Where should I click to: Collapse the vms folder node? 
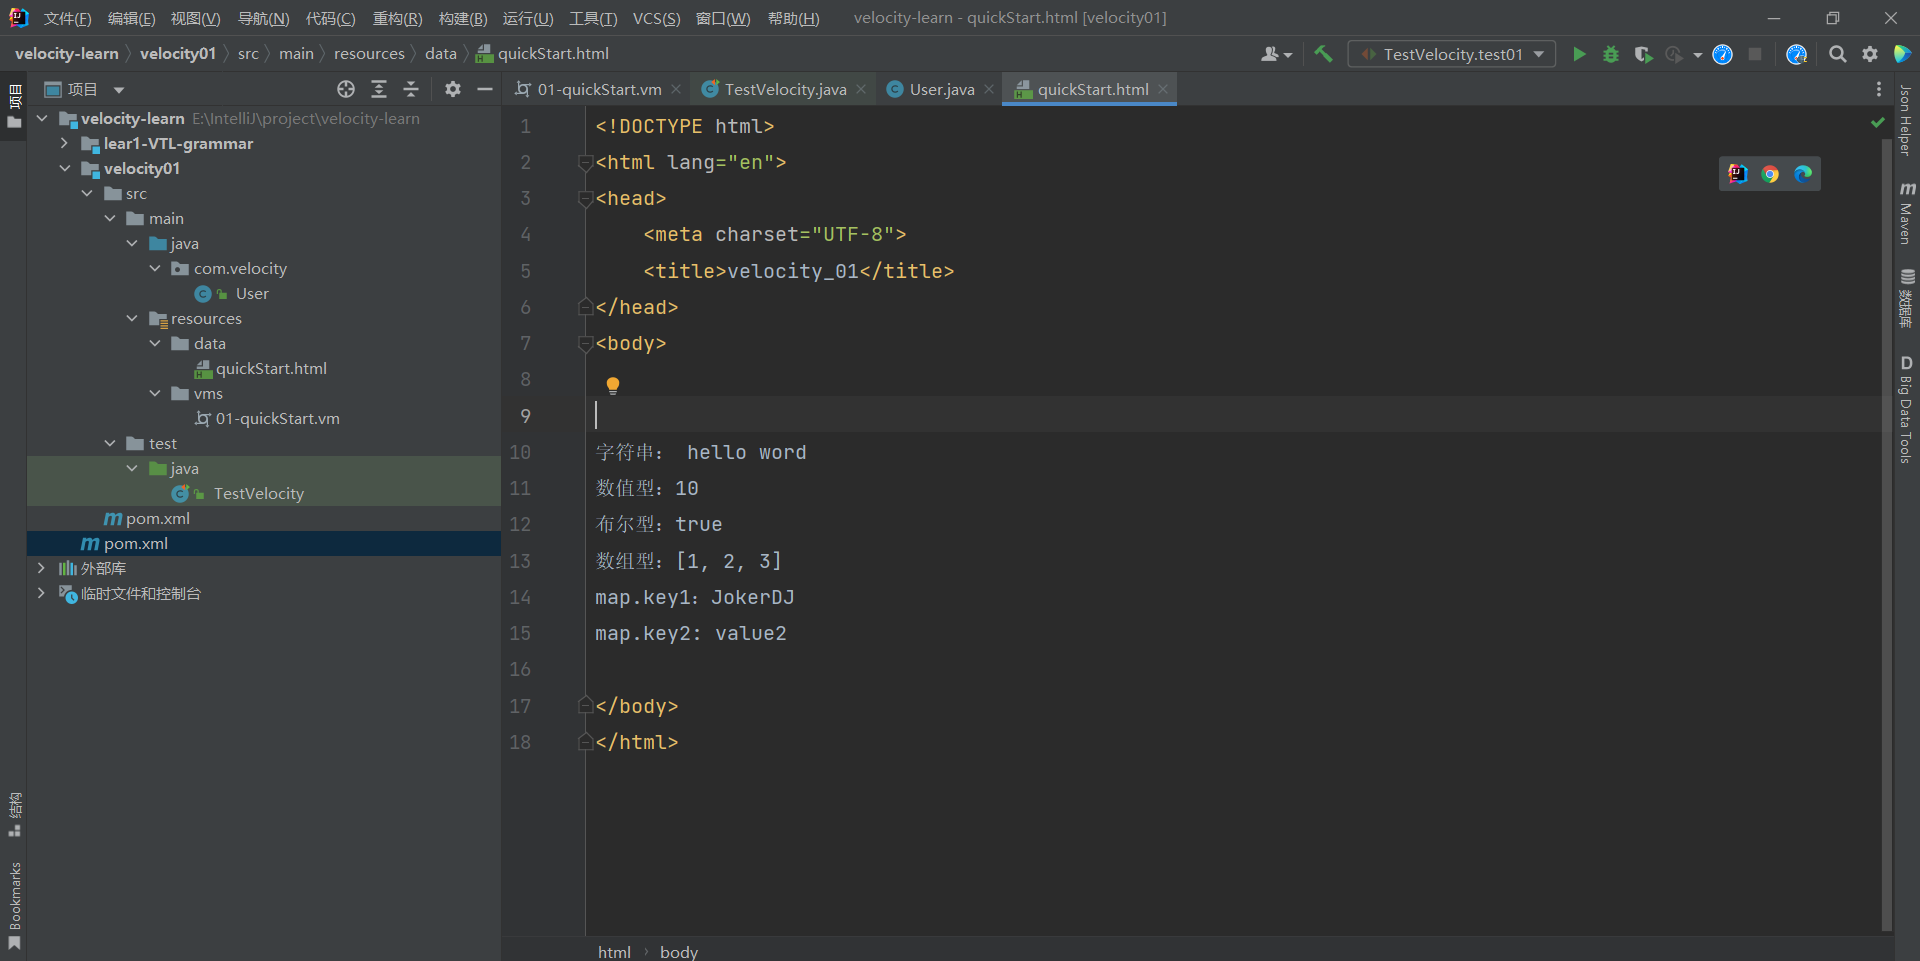click(x=155, y=393)
